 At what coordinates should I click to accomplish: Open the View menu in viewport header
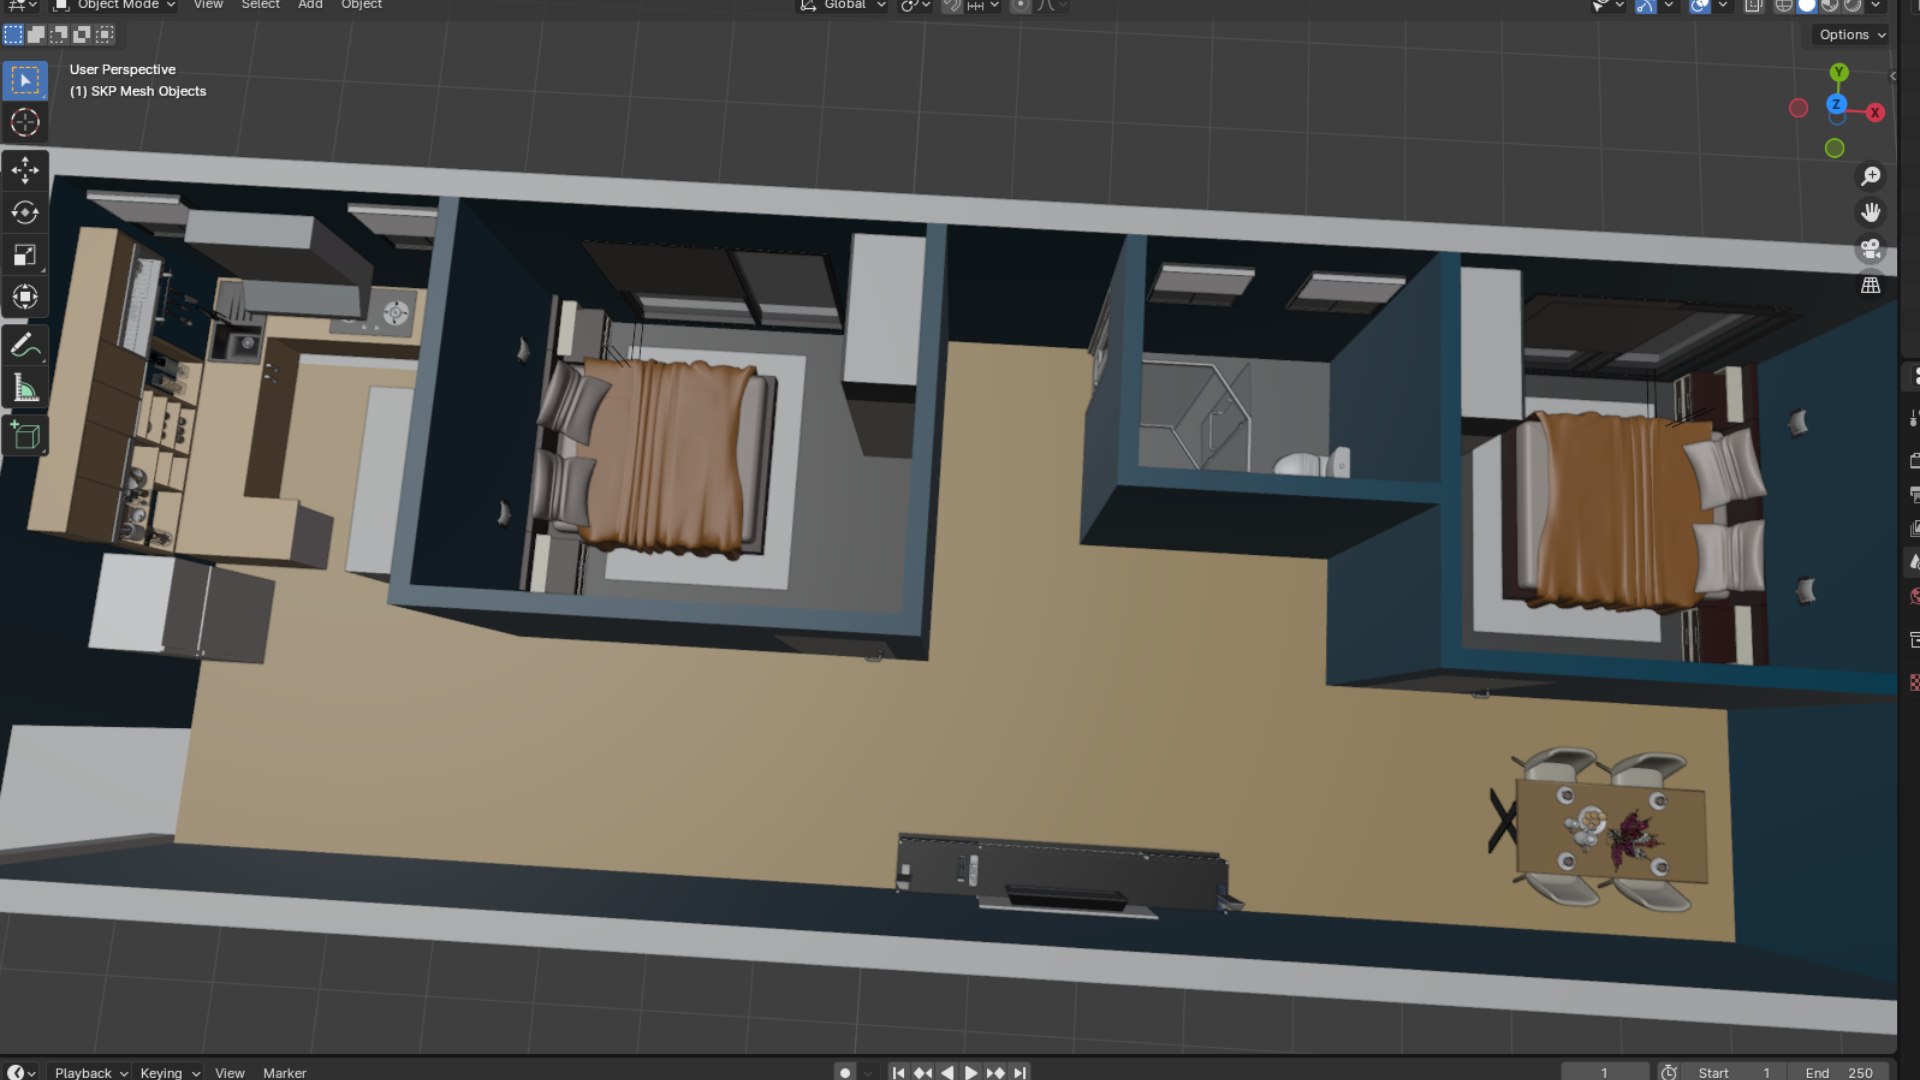208,5
